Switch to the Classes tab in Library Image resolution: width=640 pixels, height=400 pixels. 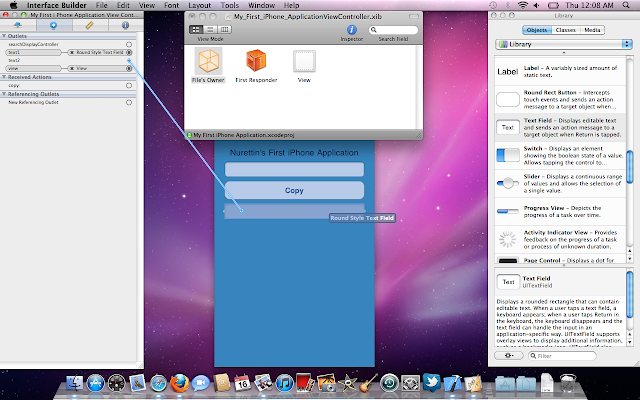(x=565, y=30)
